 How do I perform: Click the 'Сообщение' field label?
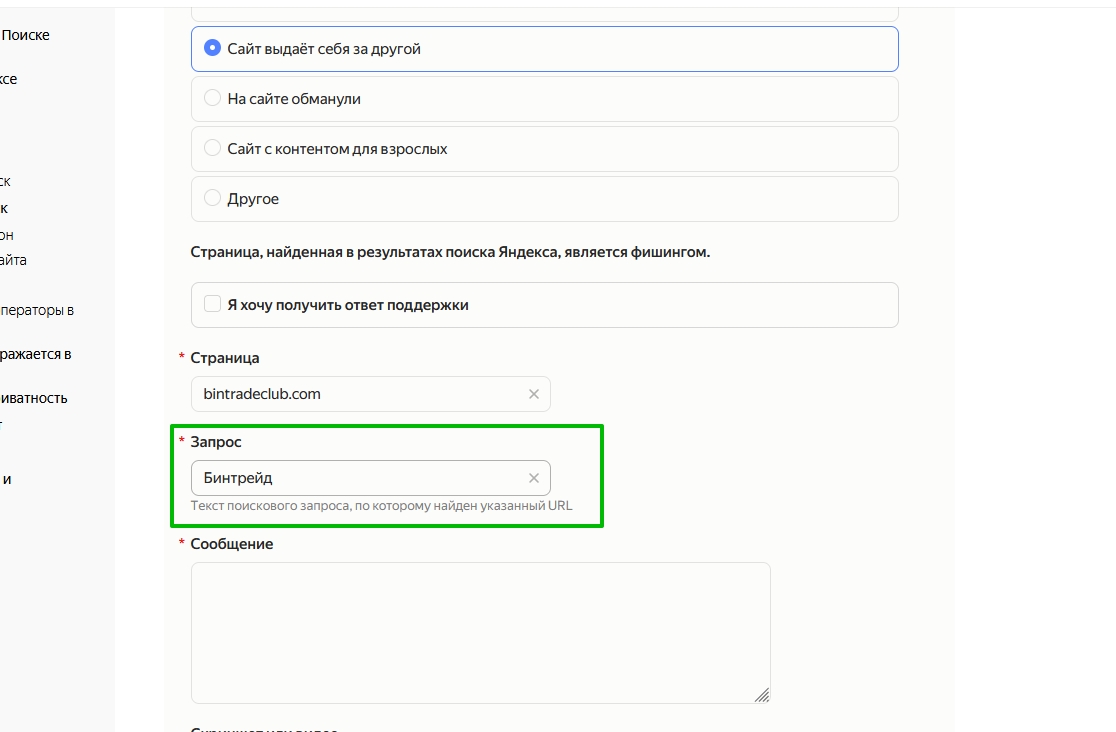coord(231,544)
